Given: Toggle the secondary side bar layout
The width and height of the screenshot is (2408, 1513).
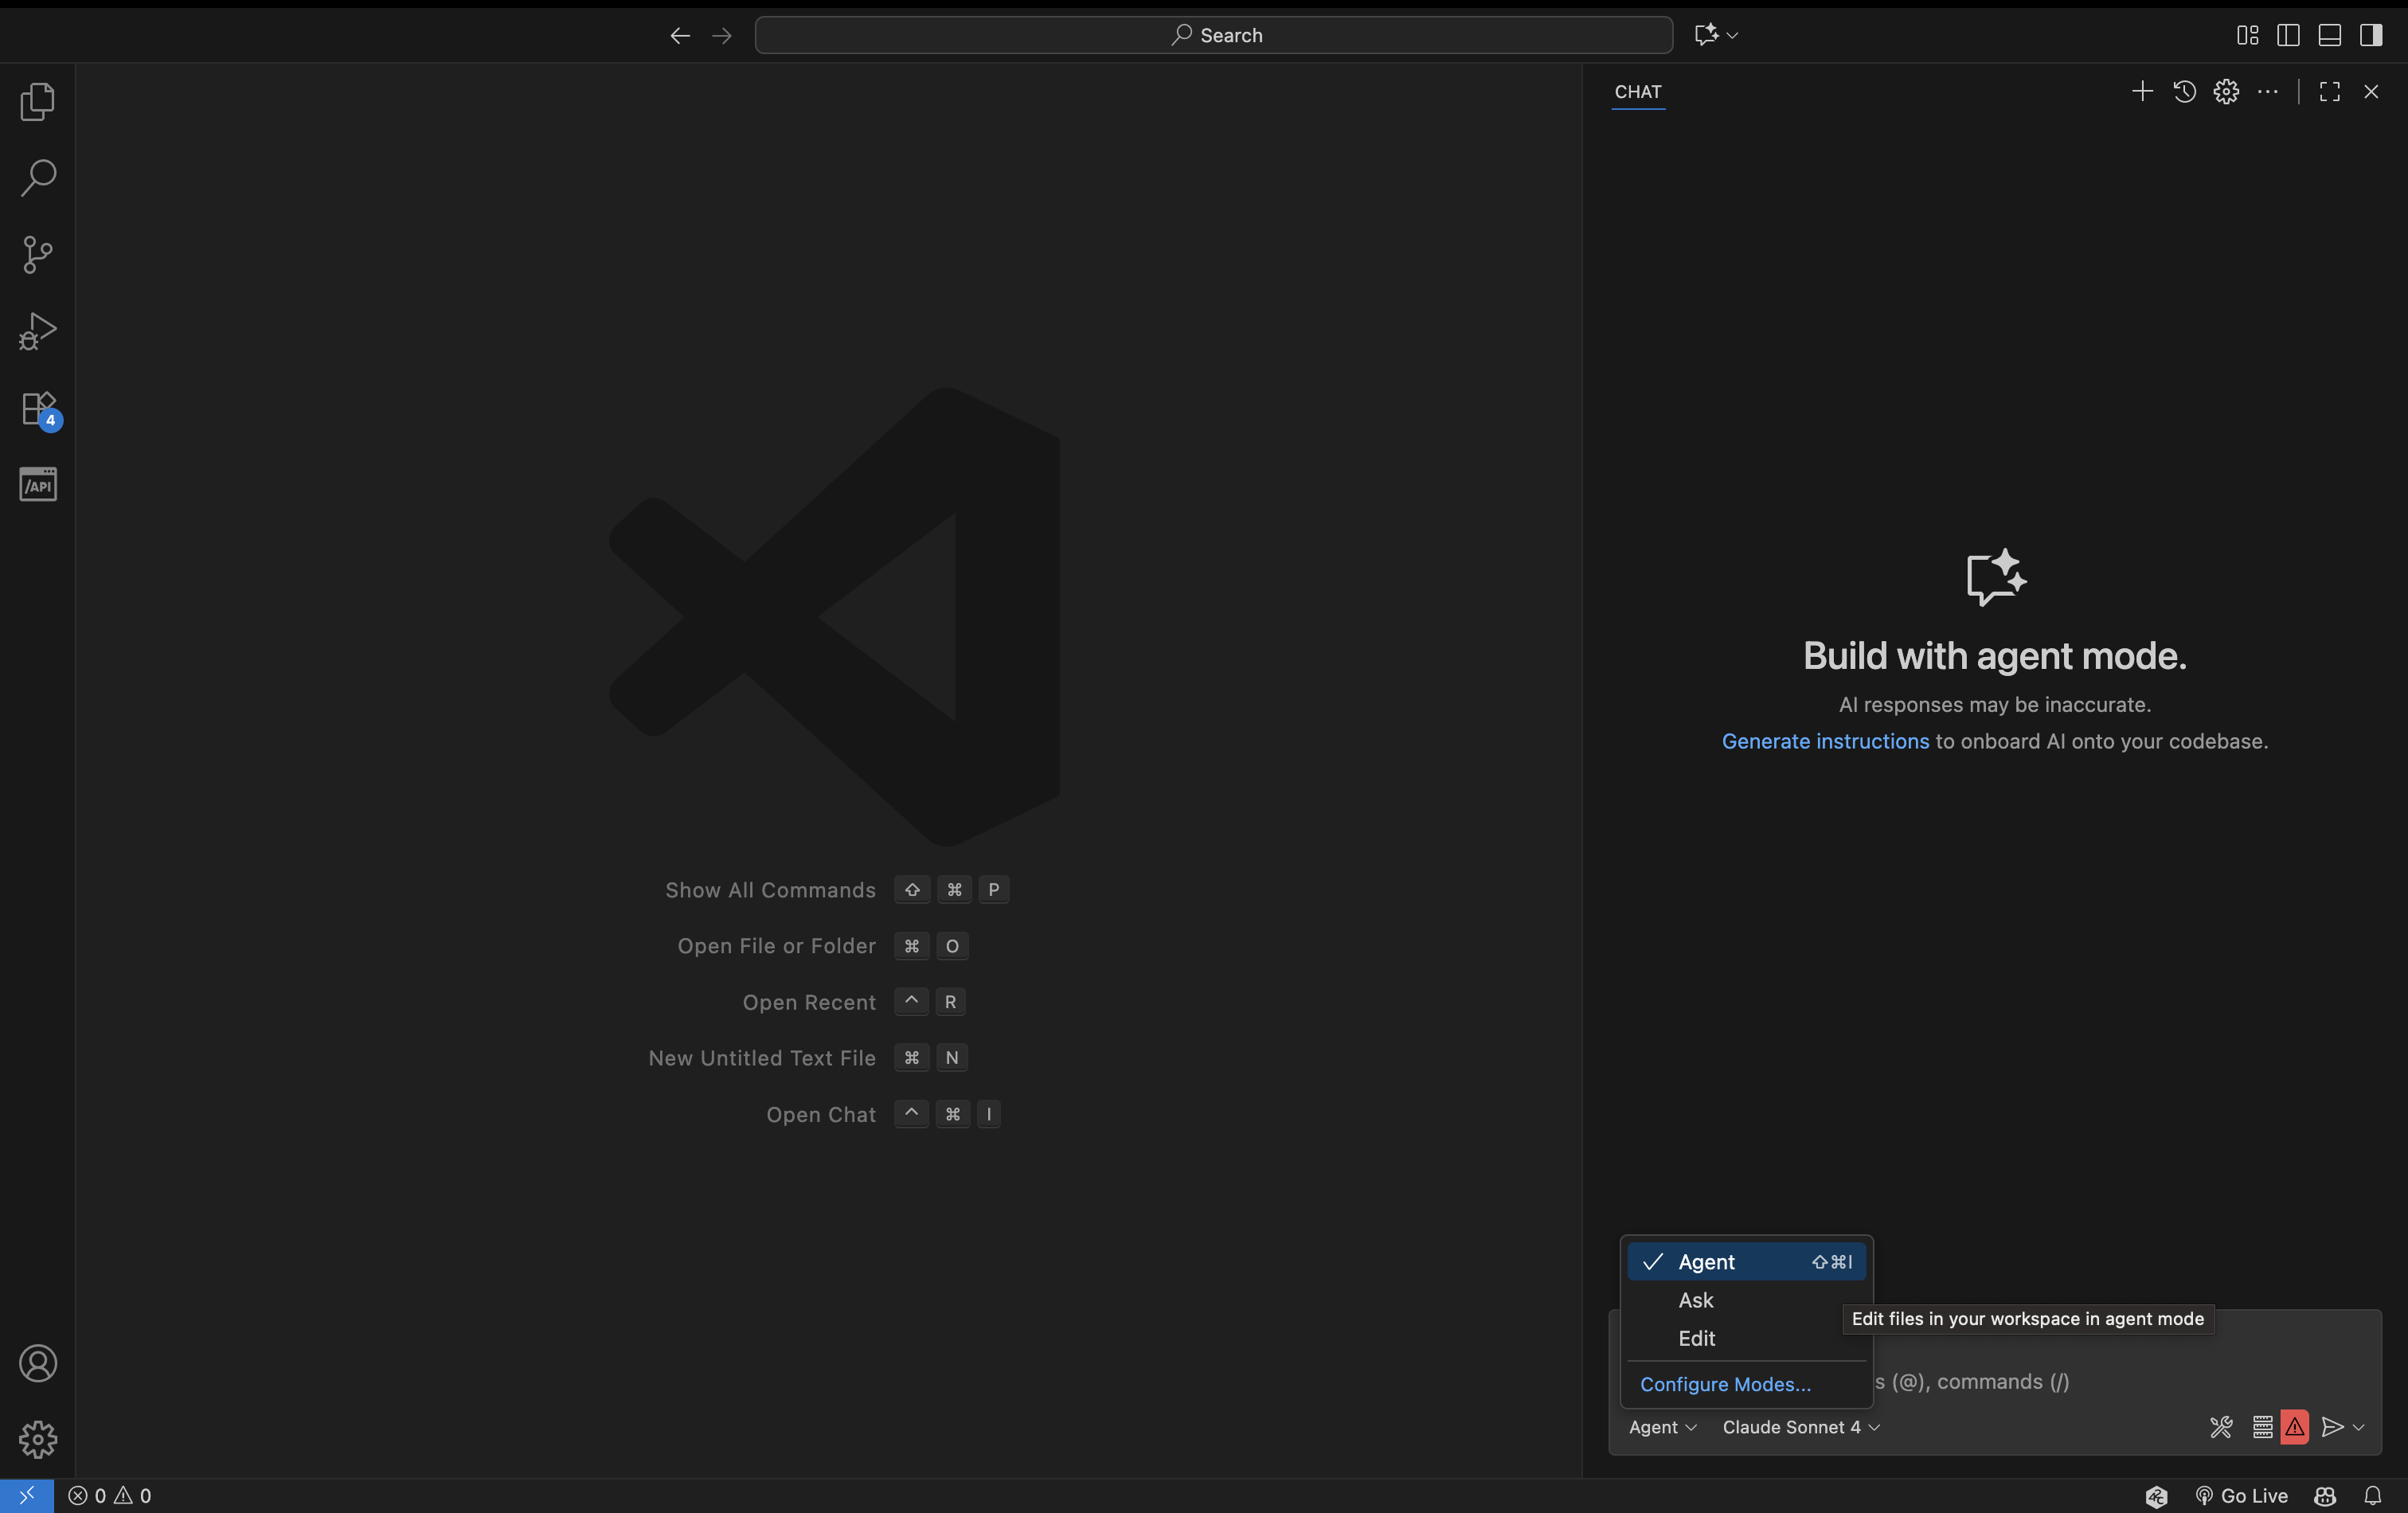Looking at the screenshot, I should tap(2370, 35).
